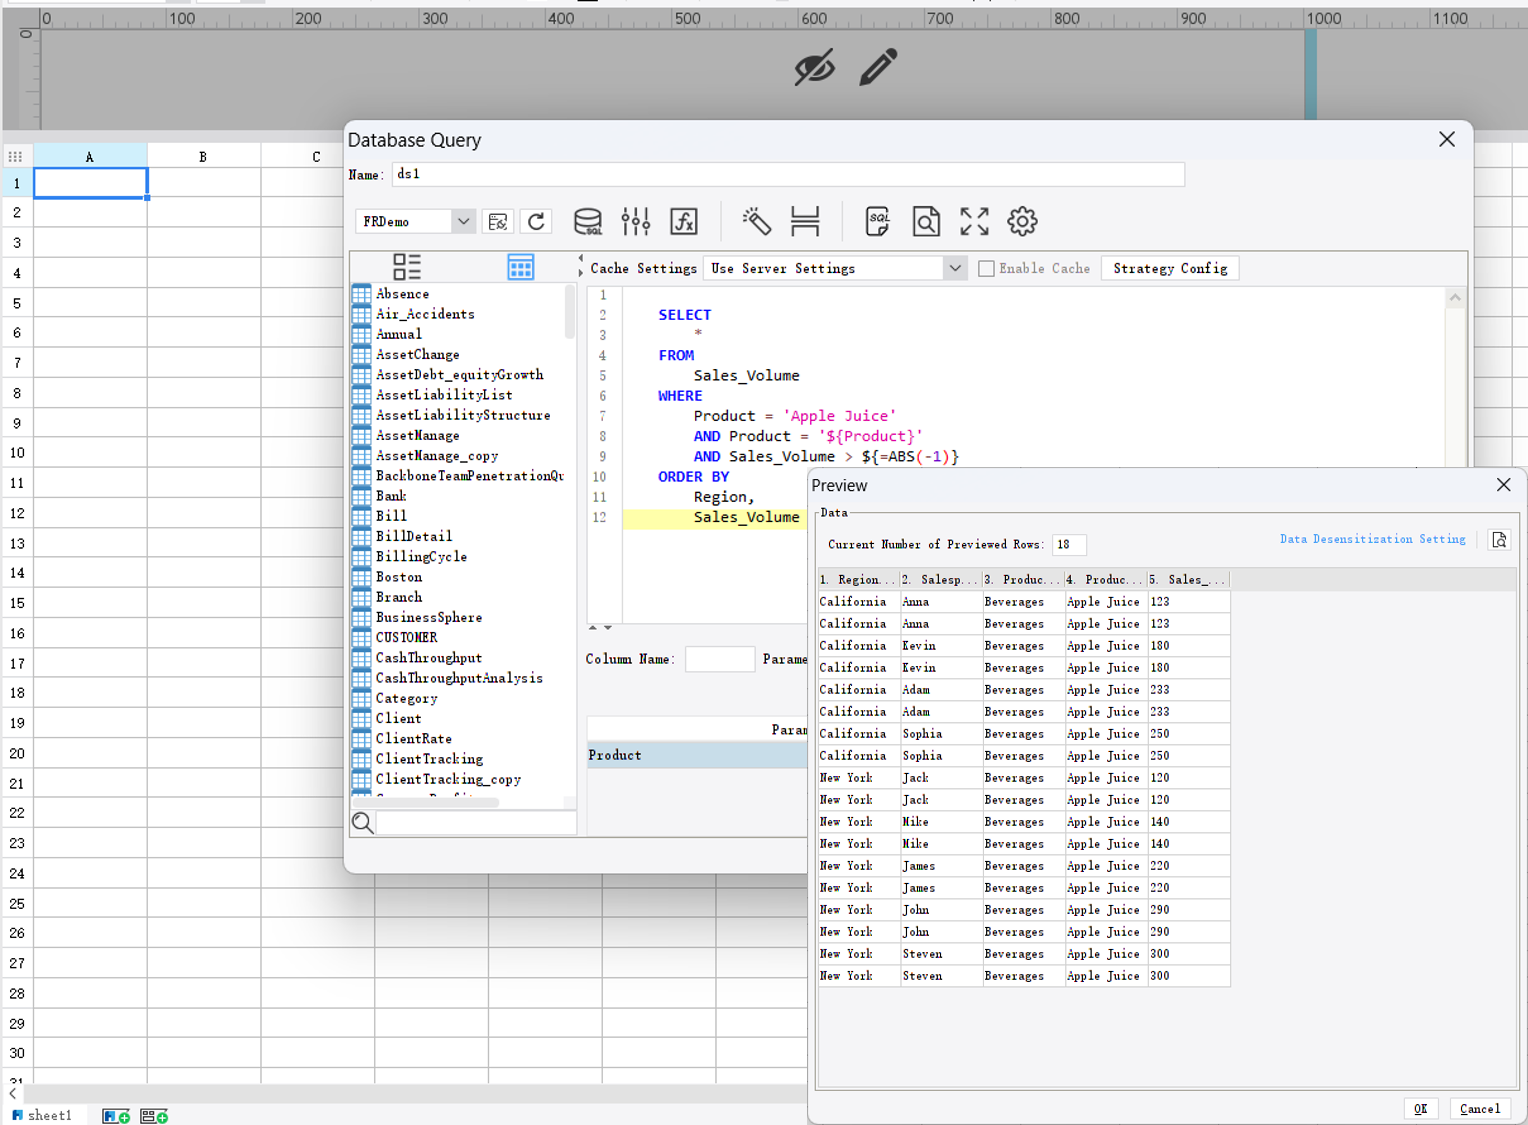The width and height of the screenshot is (1528, 1125).
Task: Select the Product parameter row
Action: click(x=697, y=755)
